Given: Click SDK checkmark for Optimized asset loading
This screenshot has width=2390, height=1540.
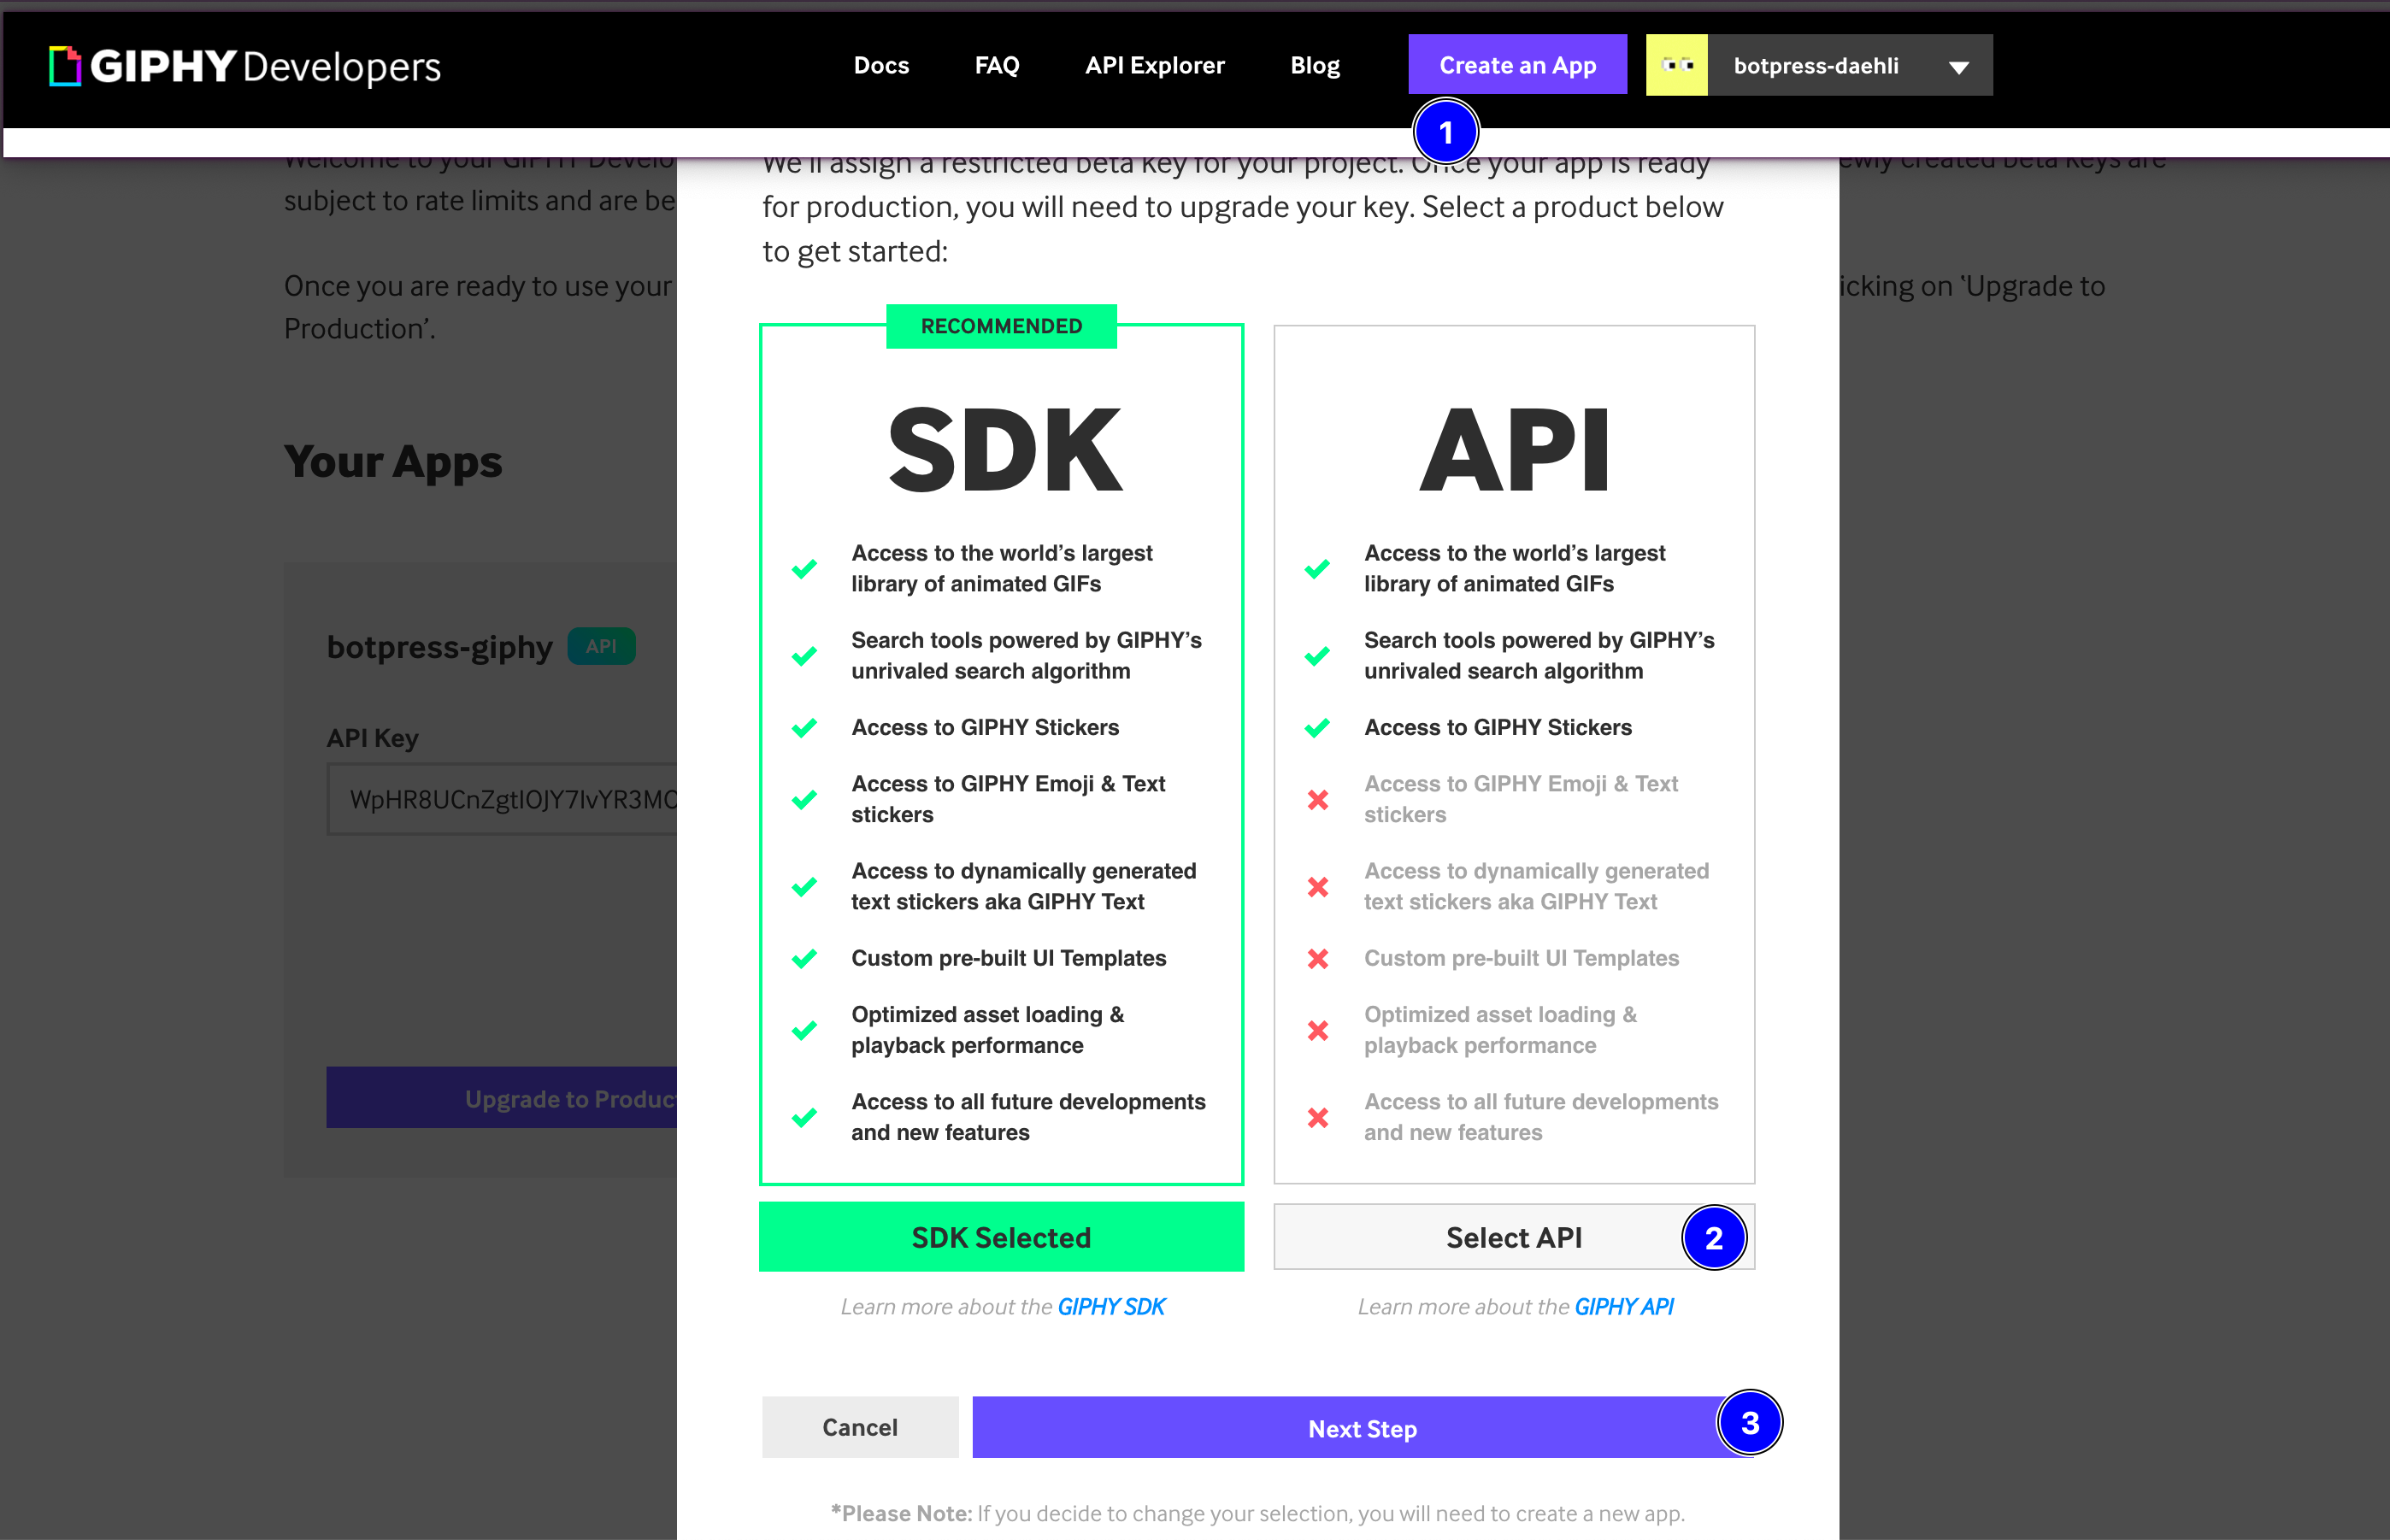Looking at the screenshot, I should point(804,1030).
